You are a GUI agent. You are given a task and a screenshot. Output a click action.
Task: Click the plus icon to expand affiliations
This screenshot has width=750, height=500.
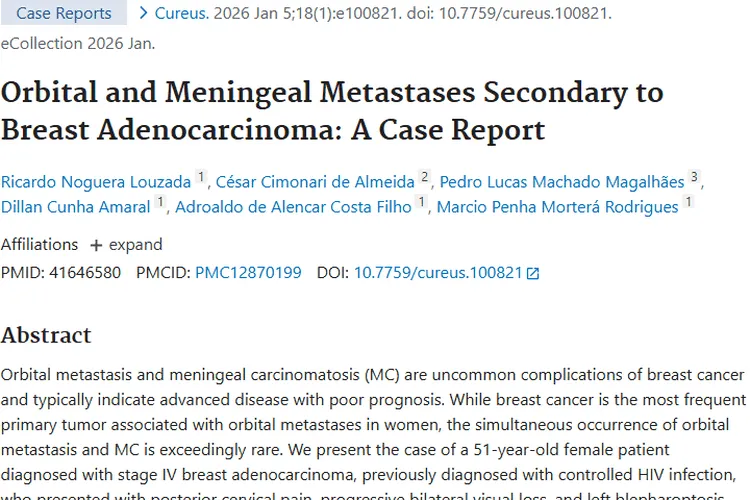pyautogui.click(x=96, y=245)
